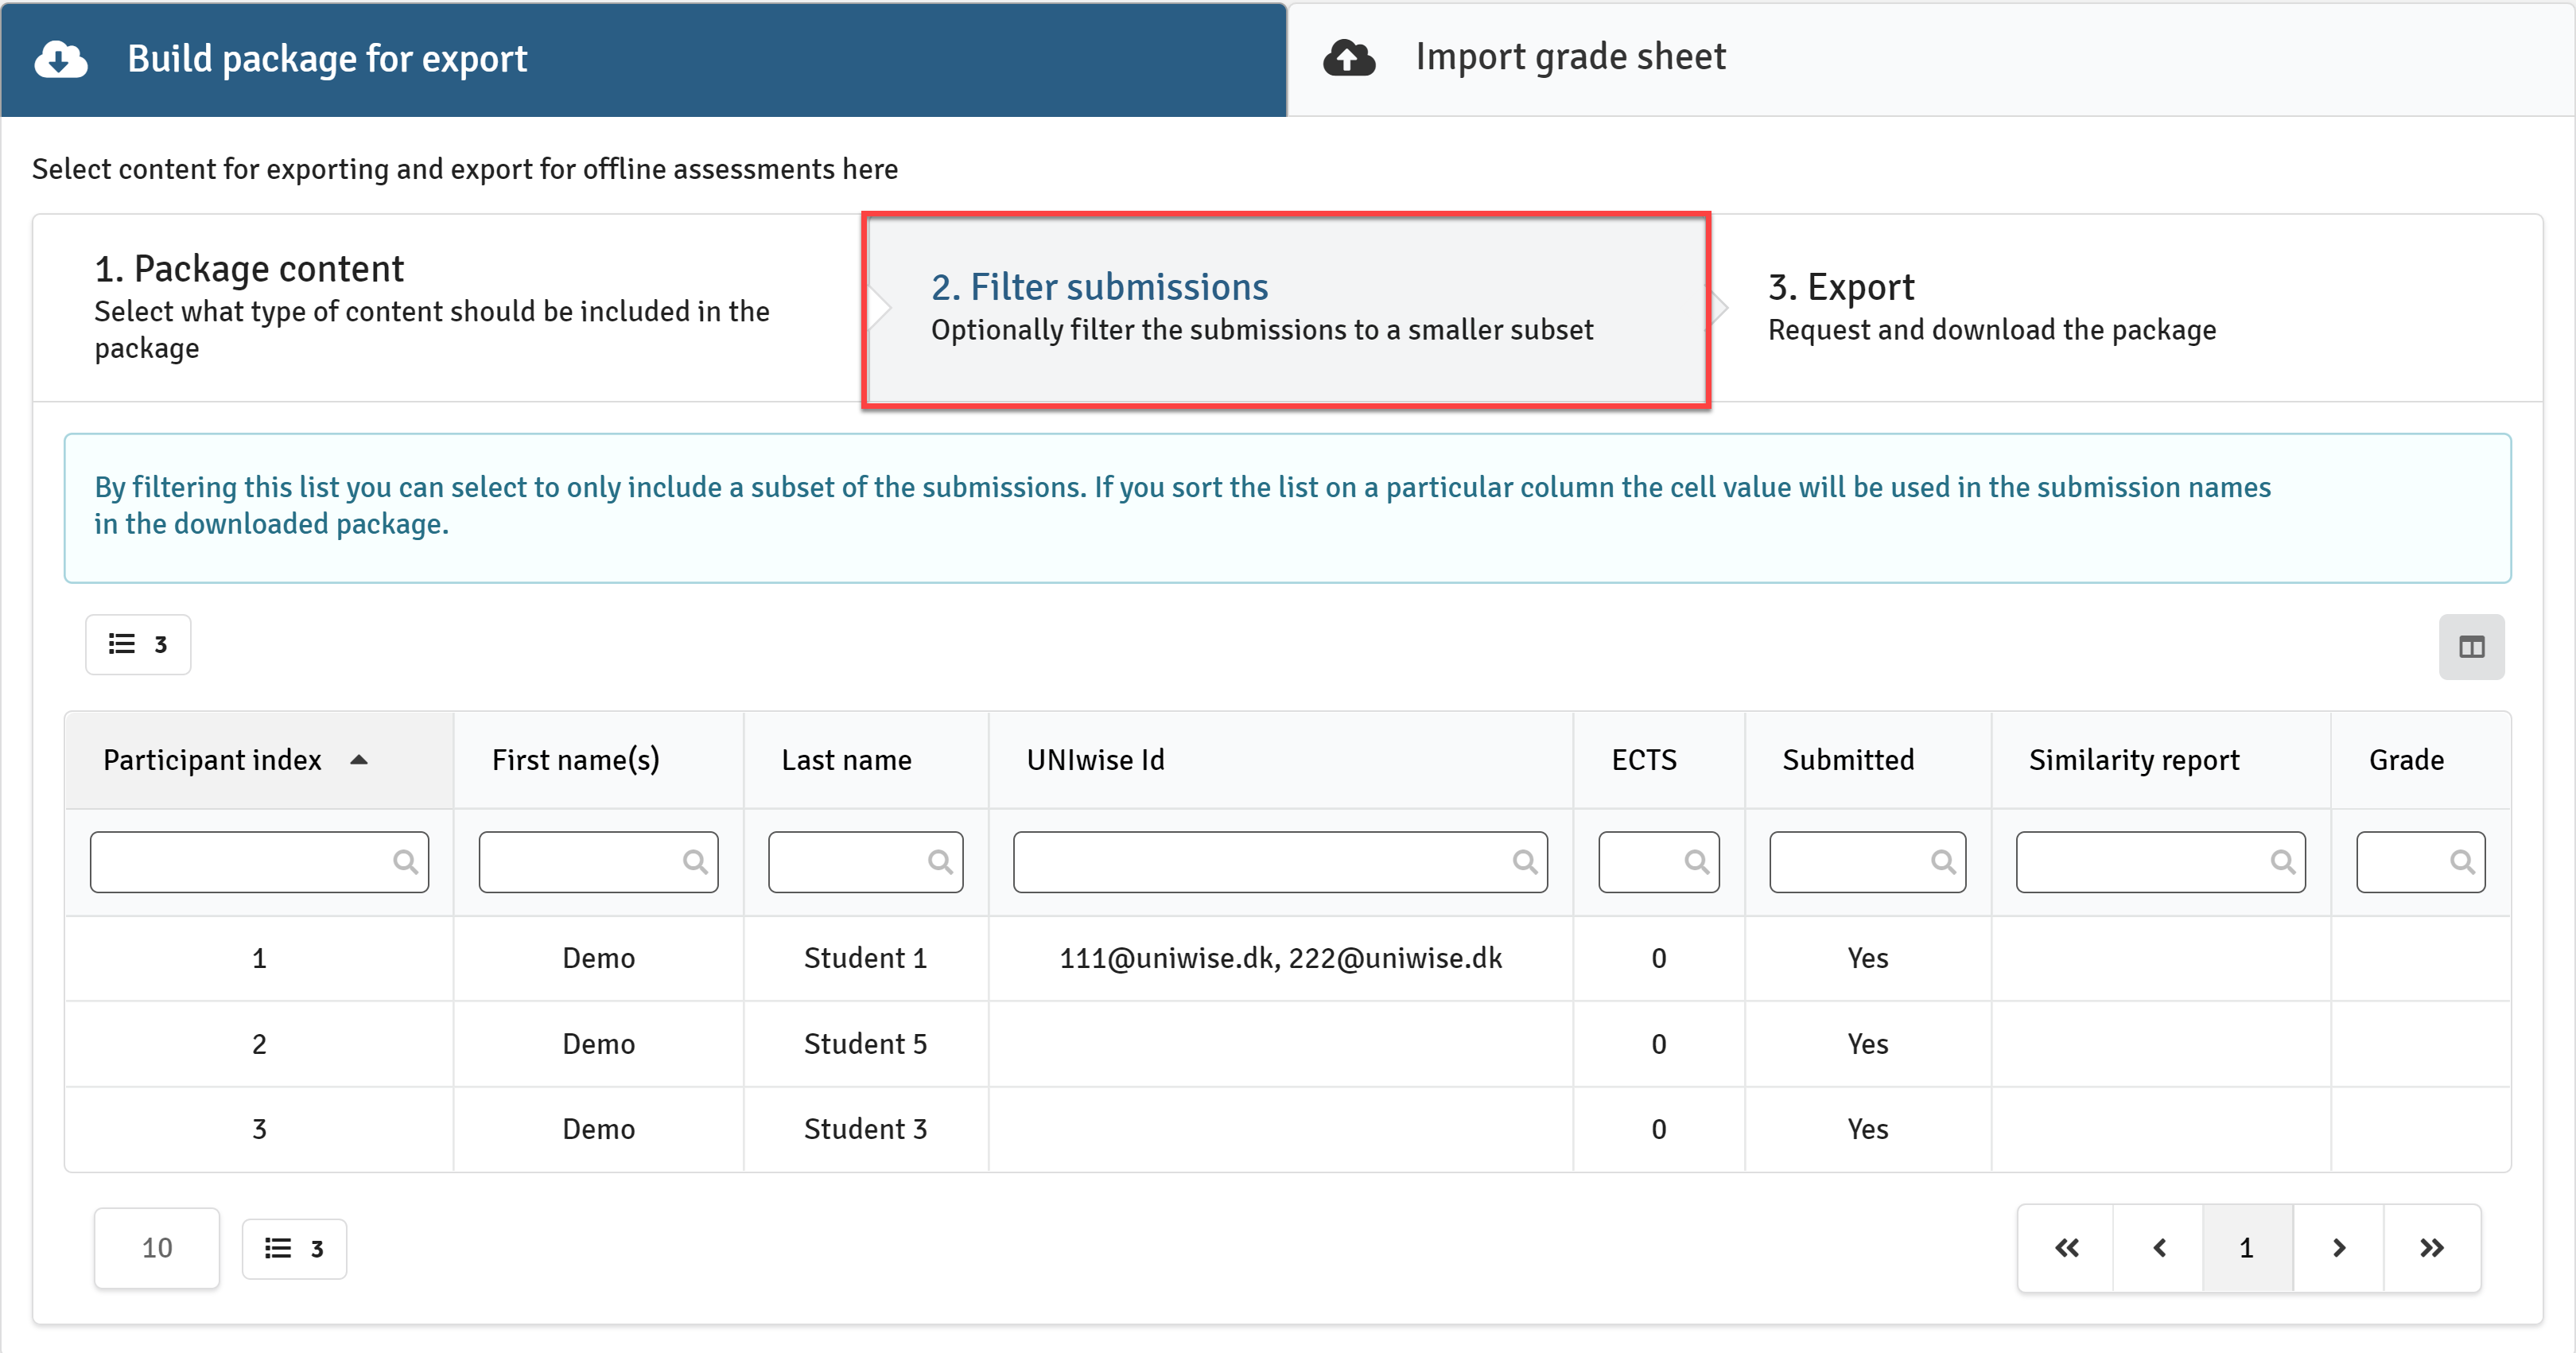Viewport: 2576px width, 1353px height.
Task: Select the 'Student 3' last name cell
Action: (866, 1129)
